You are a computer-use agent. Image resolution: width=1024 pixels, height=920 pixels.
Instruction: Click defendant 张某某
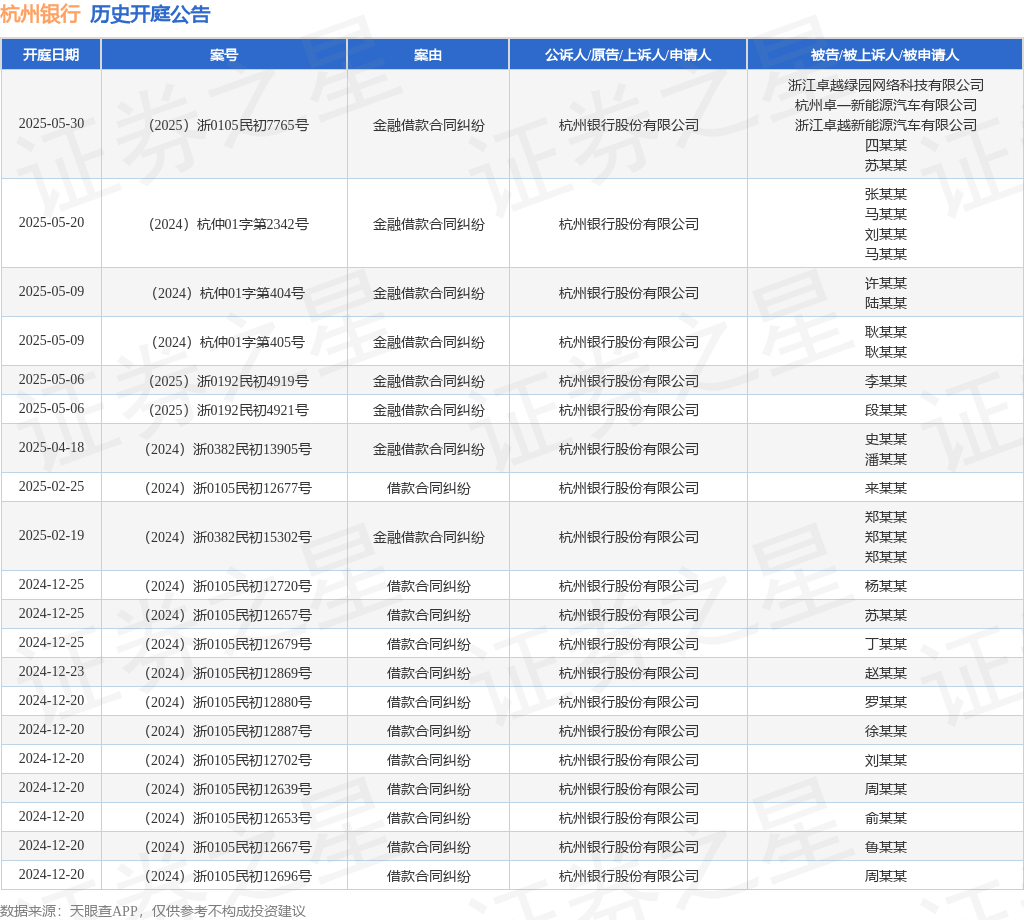pyautogui.click(x=886, y=194)
